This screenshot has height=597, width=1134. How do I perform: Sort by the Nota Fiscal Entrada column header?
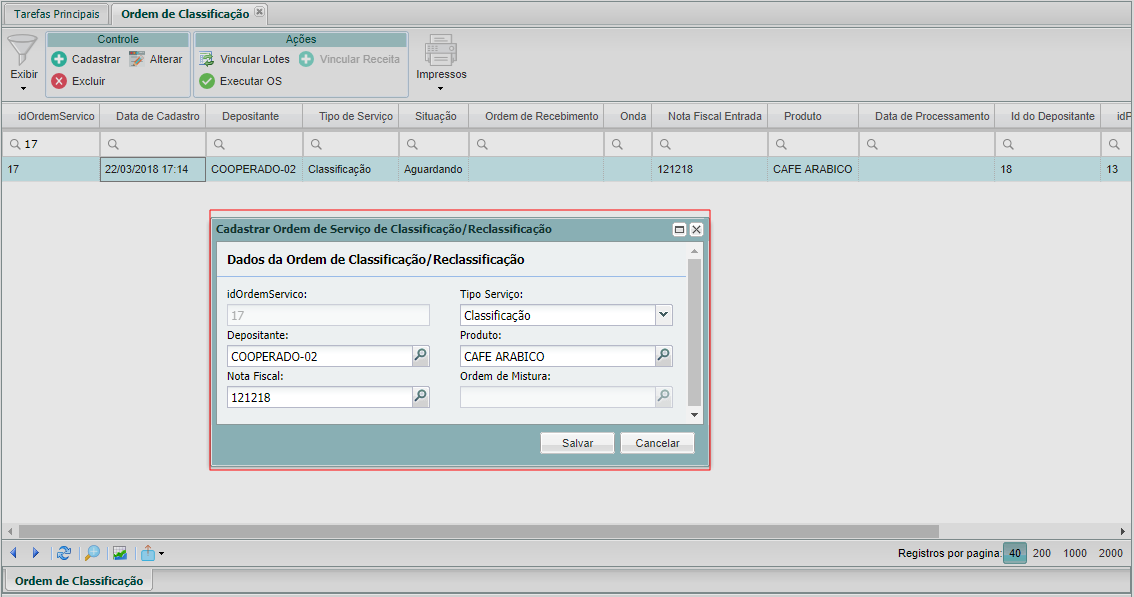pyautogui.click(x=709, y=116)
